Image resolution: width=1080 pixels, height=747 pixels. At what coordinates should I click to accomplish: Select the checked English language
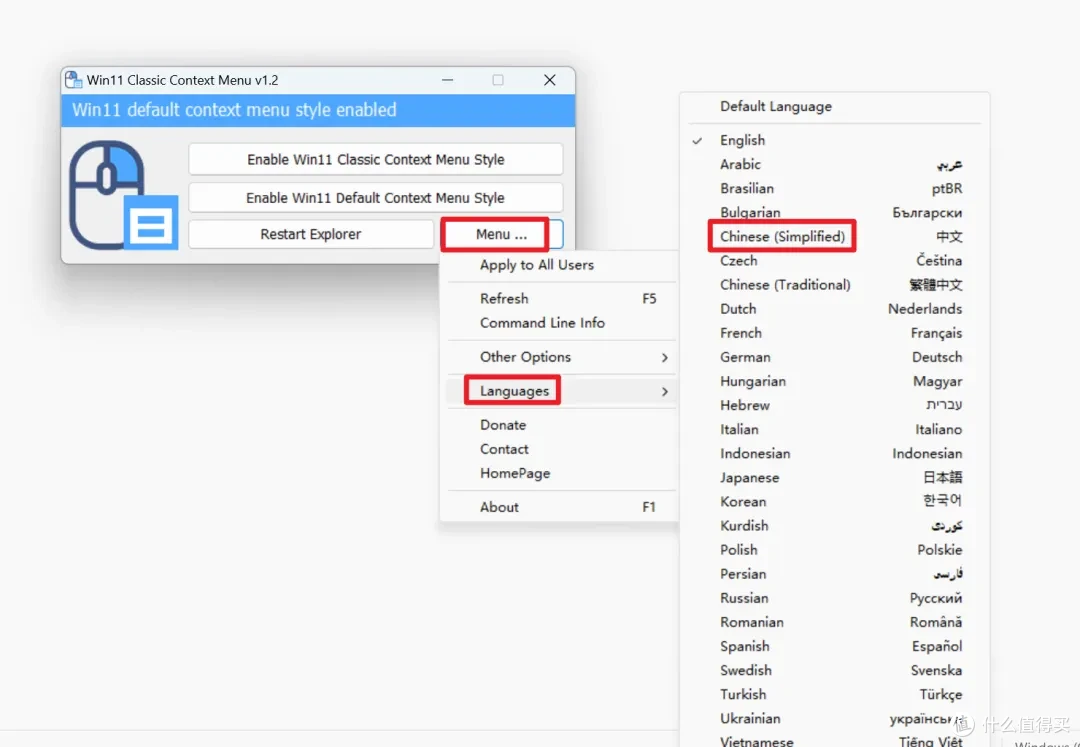coord(834,140)
